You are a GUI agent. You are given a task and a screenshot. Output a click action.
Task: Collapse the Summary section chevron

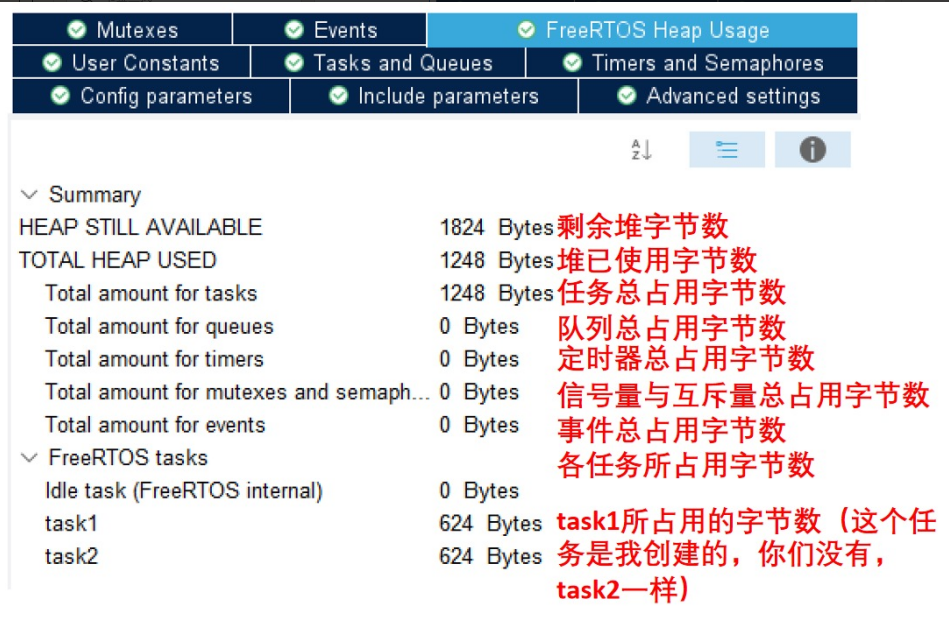coord(29,195)
